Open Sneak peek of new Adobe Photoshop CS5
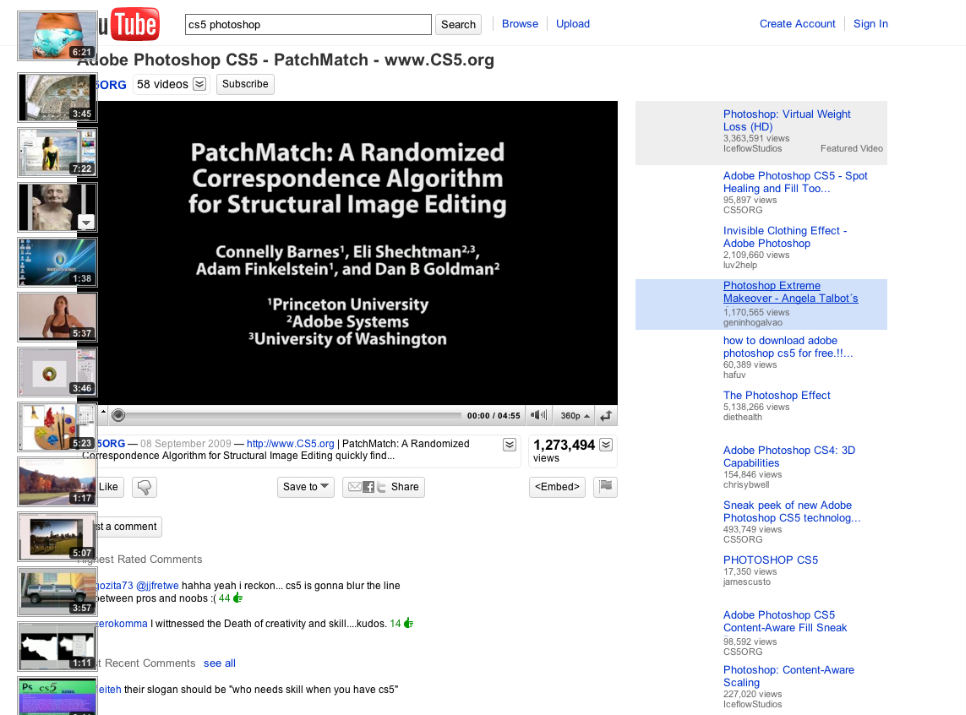 point(792,511)
